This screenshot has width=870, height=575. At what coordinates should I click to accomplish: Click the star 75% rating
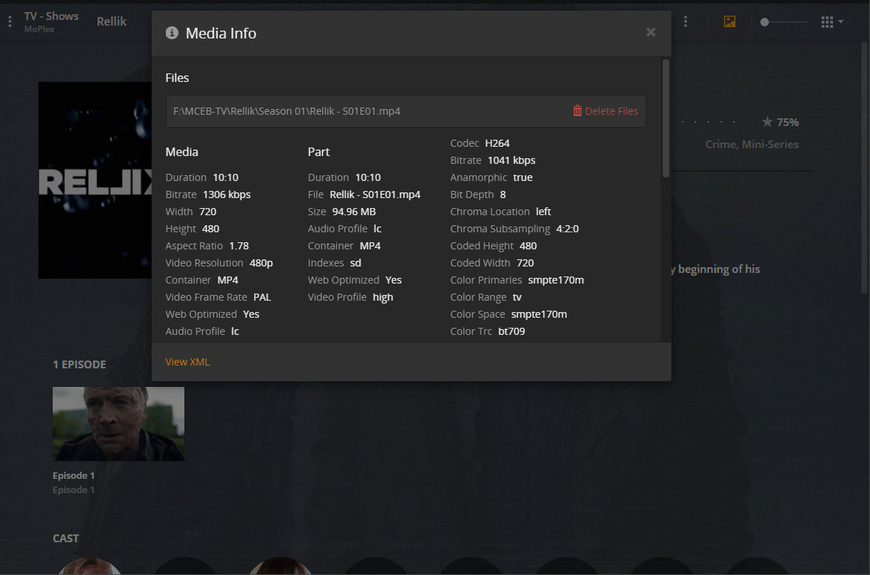point(780,122)
